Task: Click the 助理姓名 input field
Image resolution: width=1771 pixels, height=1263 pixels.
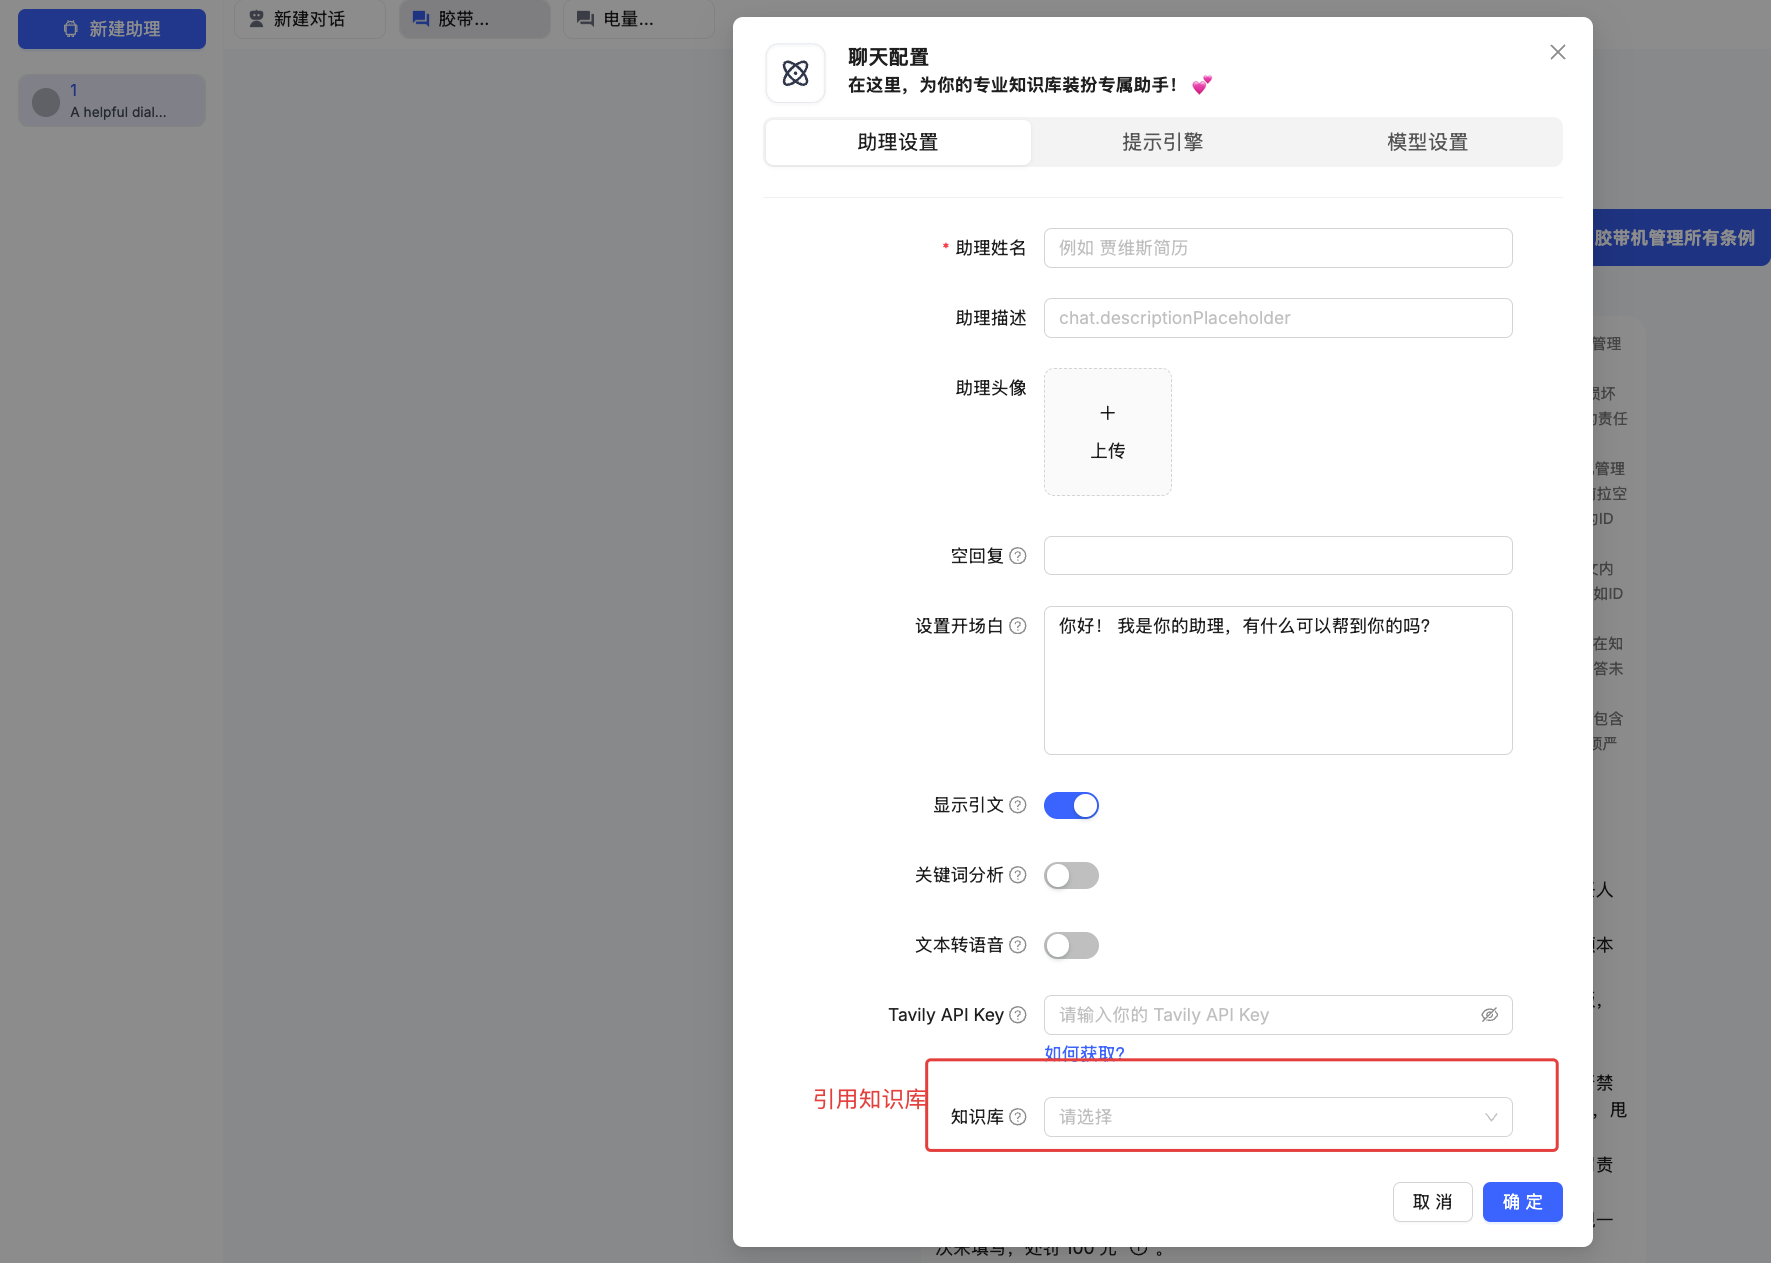Action: pos(1277,247)
